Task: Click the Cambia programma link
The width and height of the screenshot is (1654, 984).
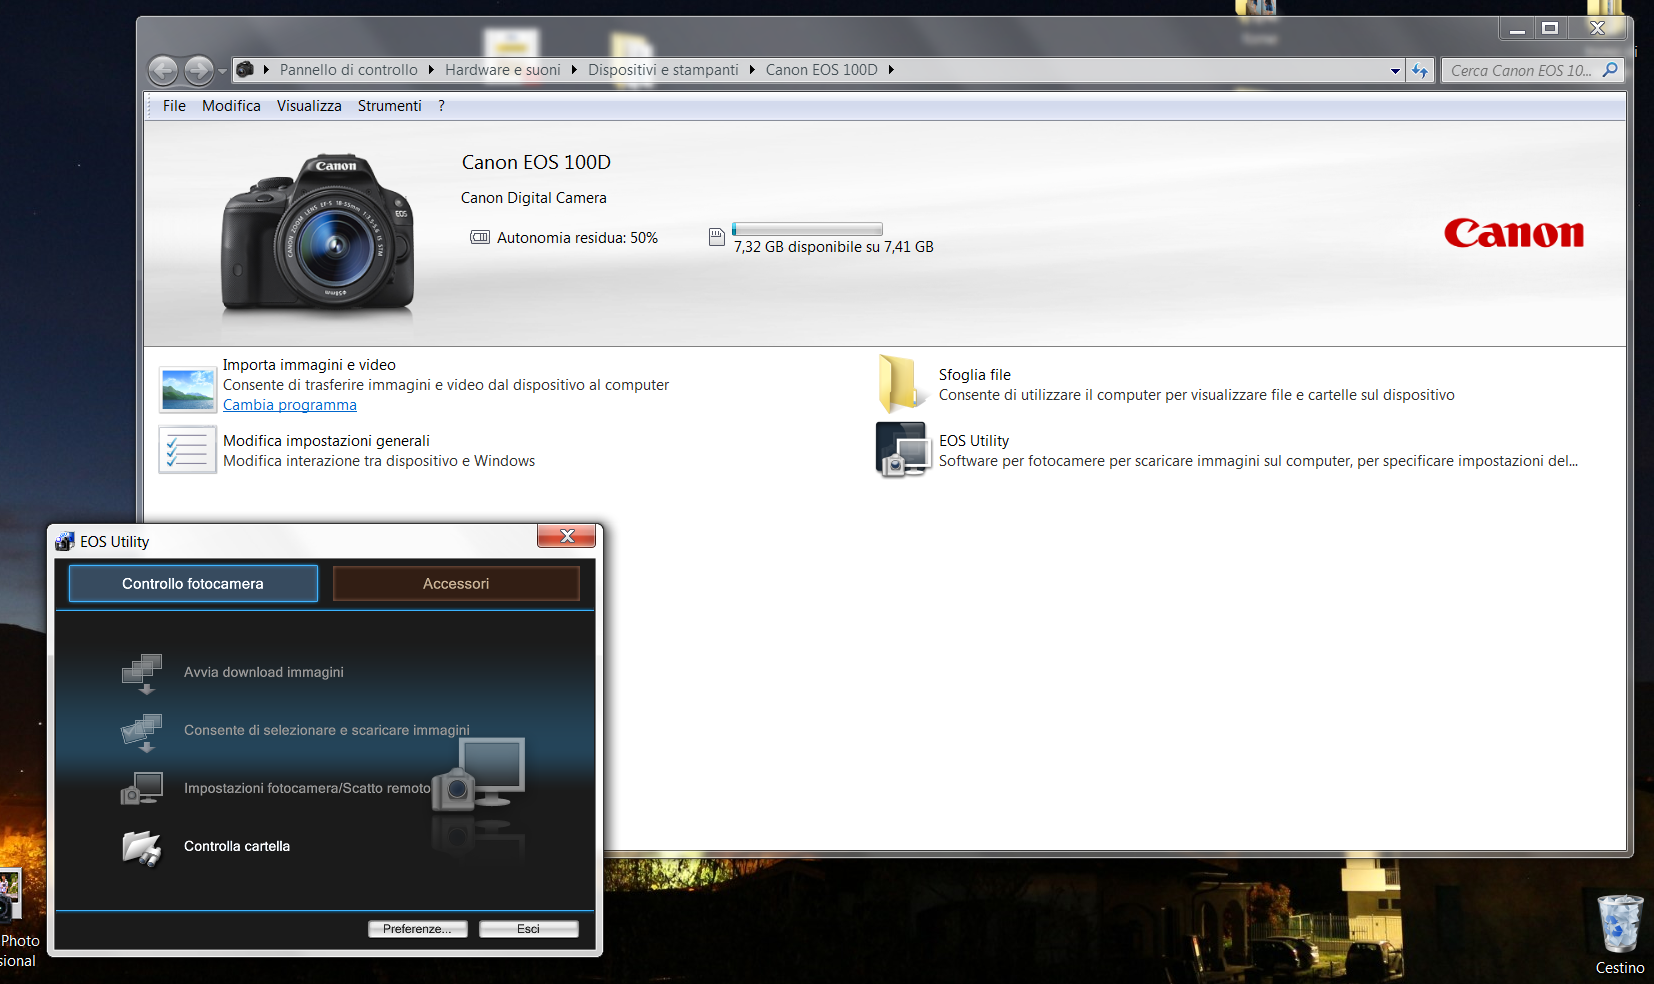Action: point(289,405)
